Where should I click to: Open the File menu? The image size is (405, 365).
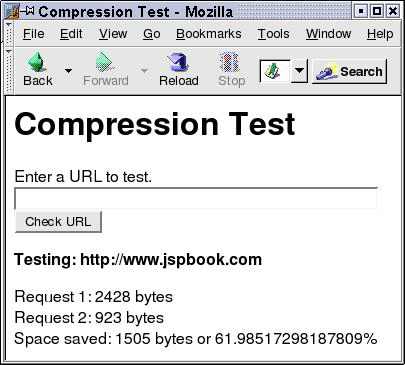33,34
